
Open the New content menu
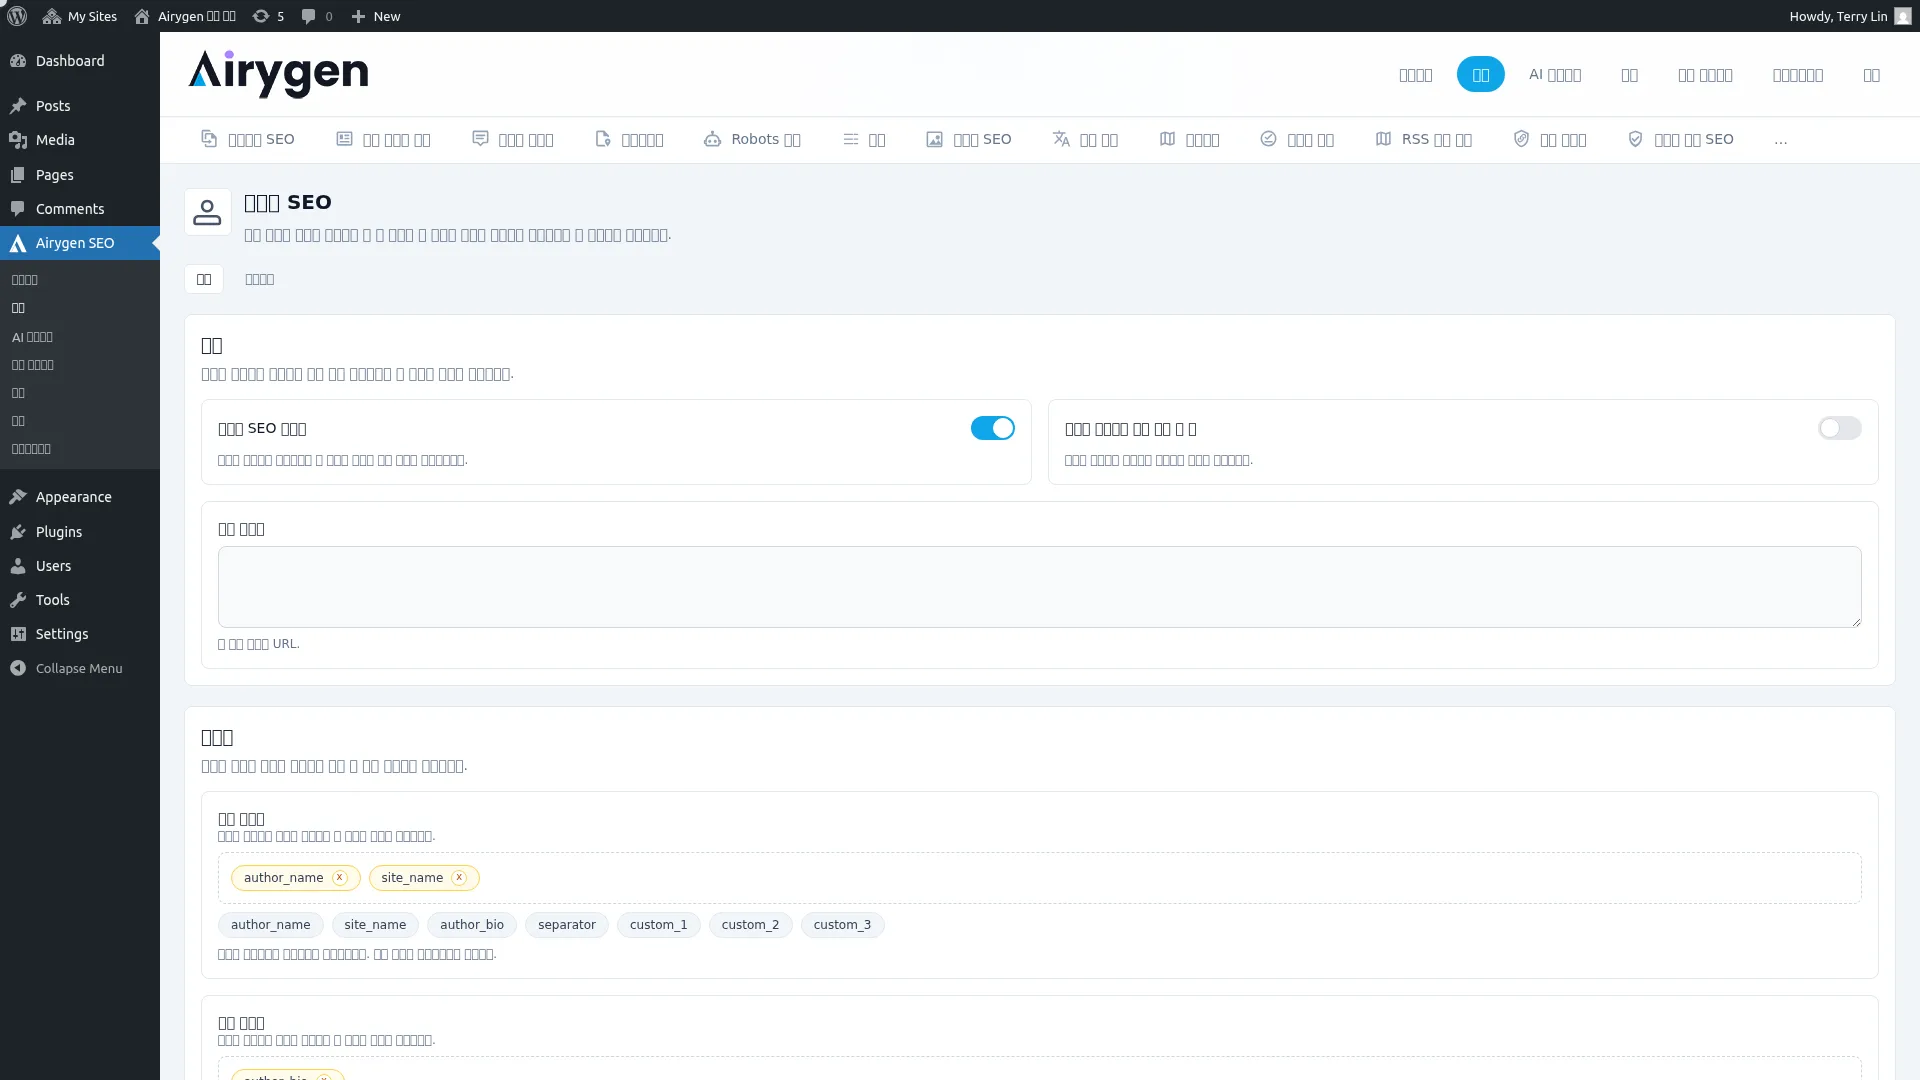click(x=376, y=16)
